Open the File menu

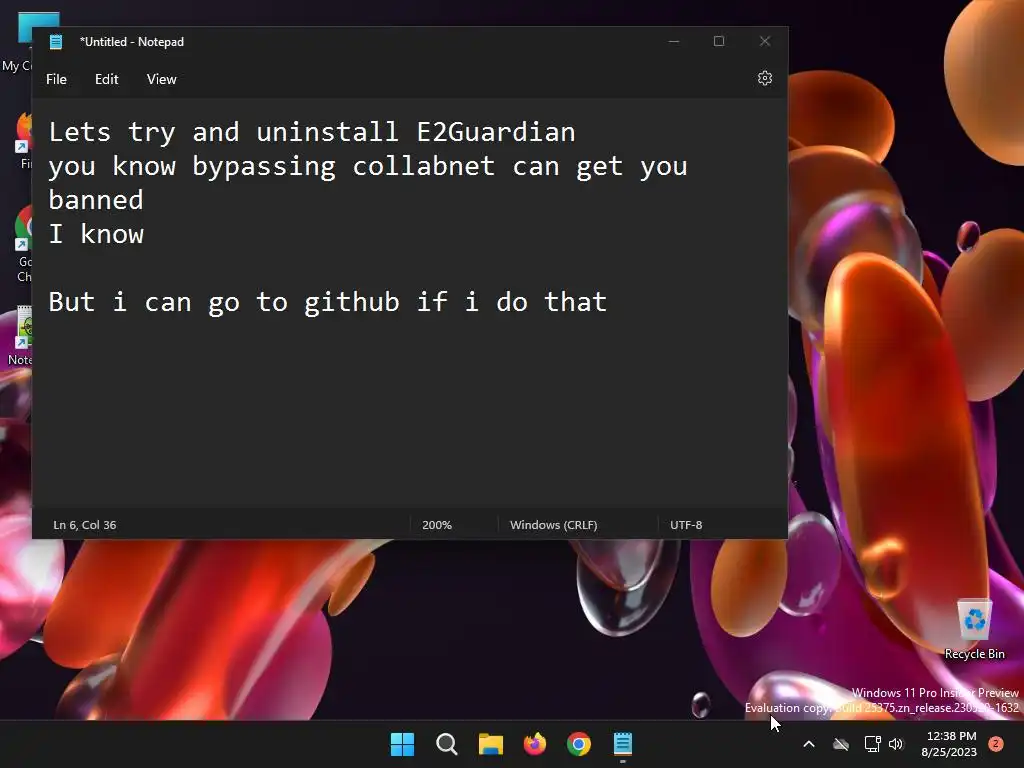point(56,79)
